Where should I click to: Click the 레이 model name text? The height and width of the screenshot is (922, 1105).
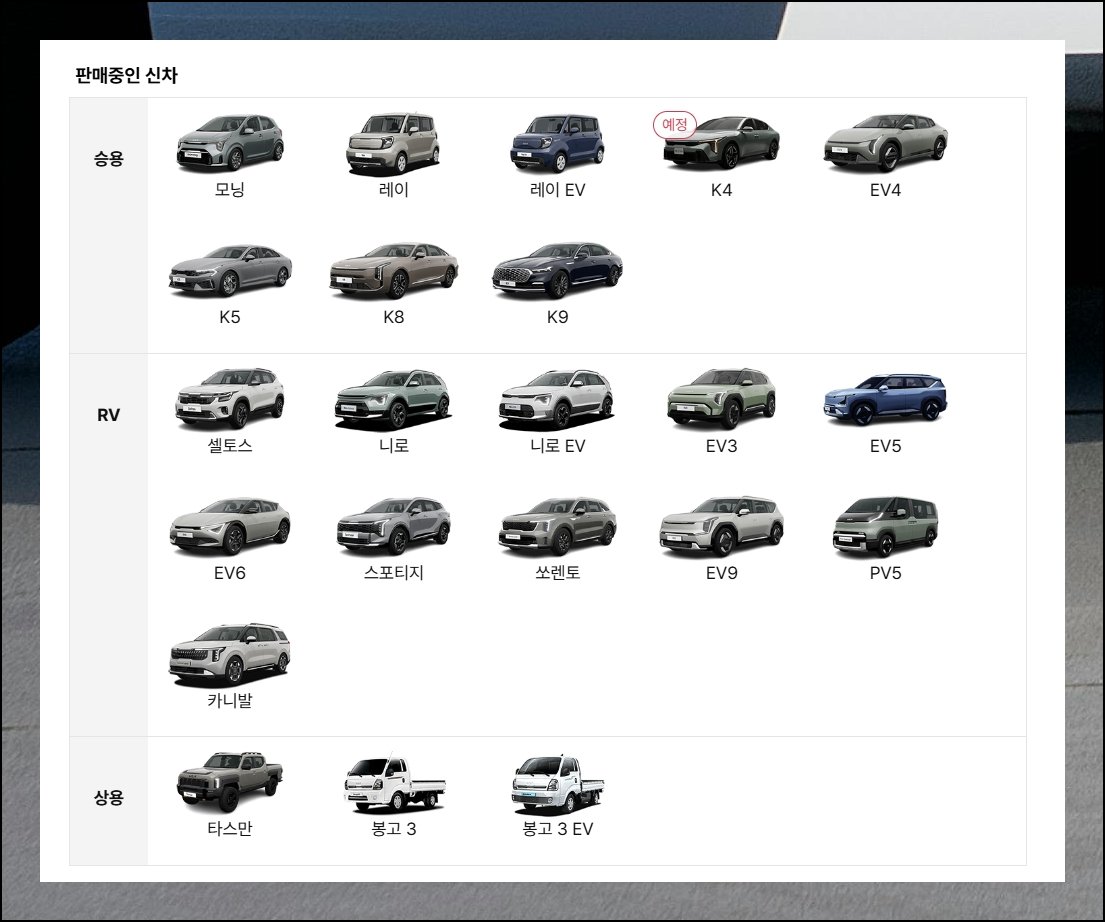(x=393, y=190)
